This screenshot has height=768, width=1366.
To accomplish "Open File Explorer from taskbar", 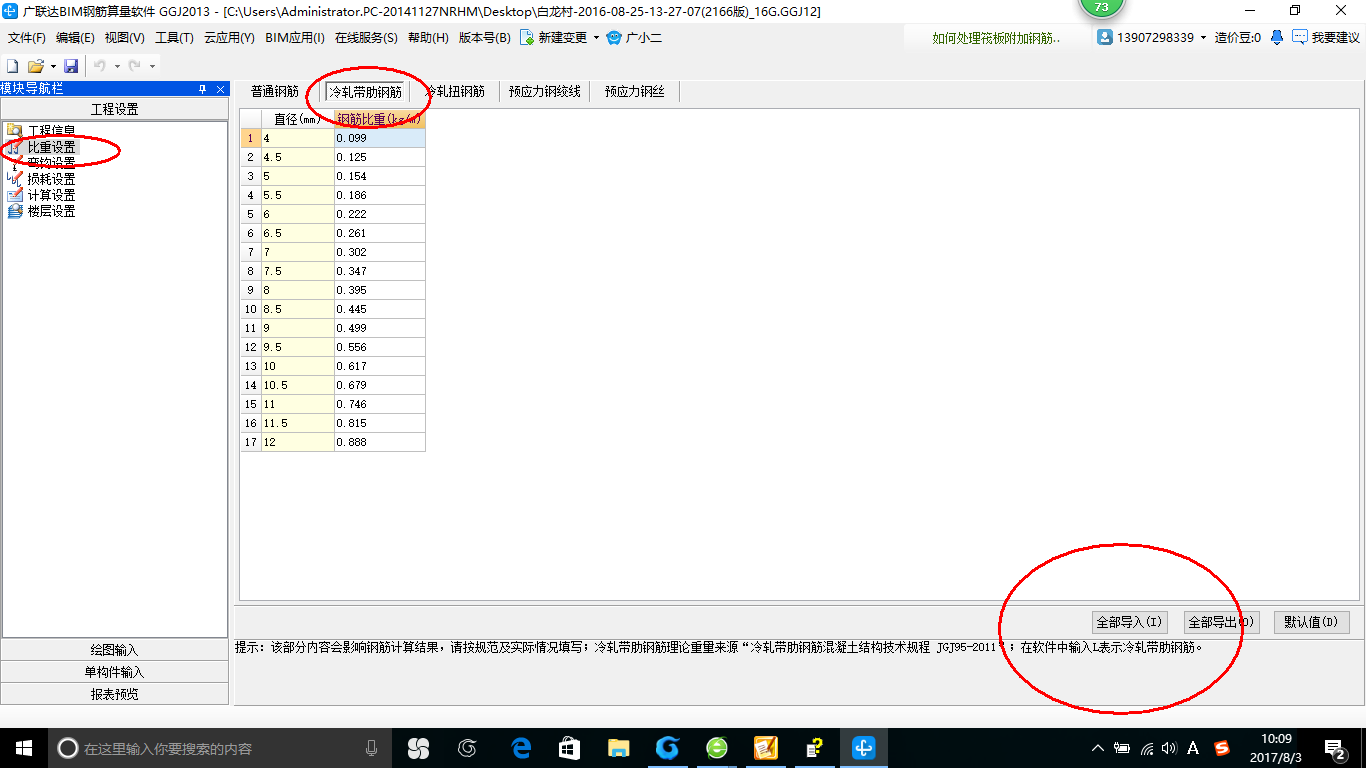I will 618,748.
